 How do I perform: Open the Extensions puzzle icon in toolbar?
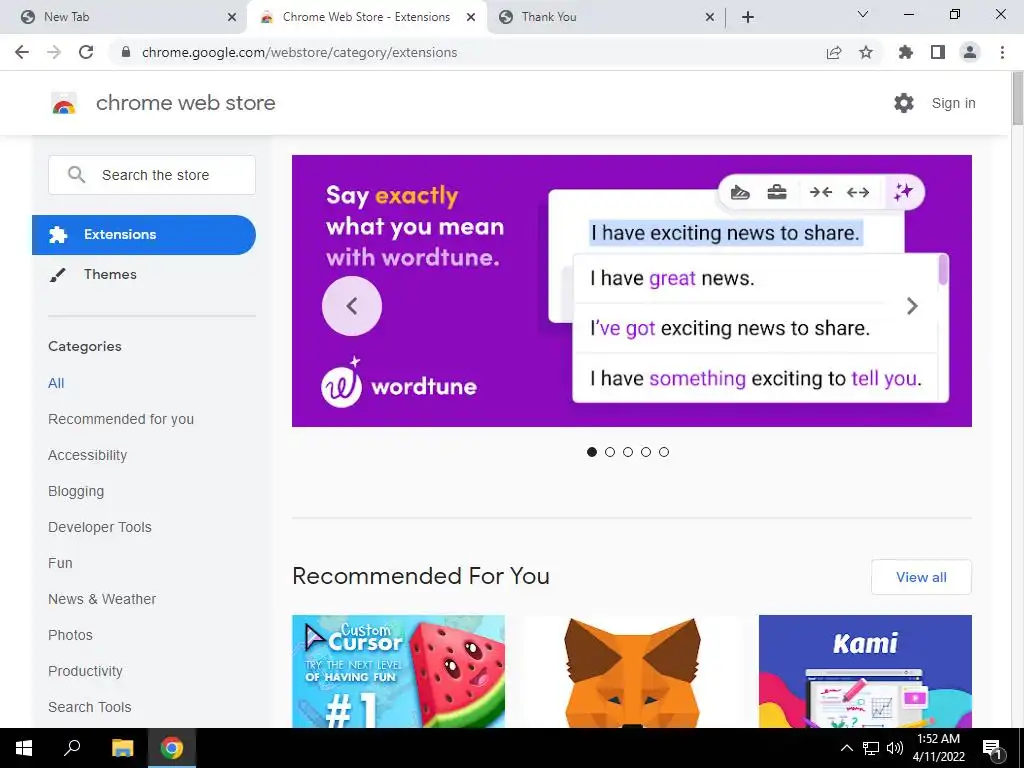point(905,52)
